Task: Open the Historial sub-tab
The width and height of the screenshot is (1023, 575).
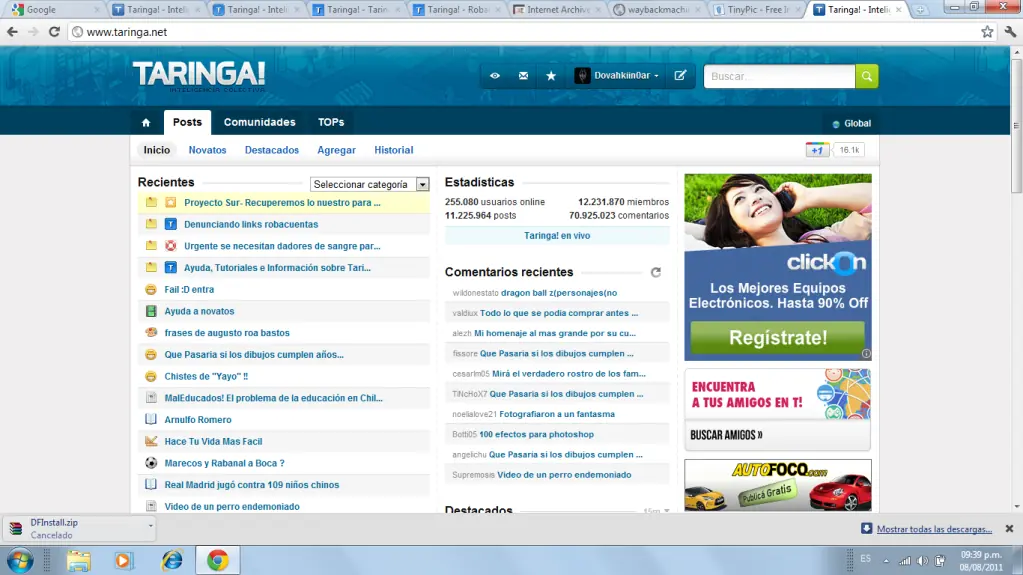Action: [x=393, y=150]
